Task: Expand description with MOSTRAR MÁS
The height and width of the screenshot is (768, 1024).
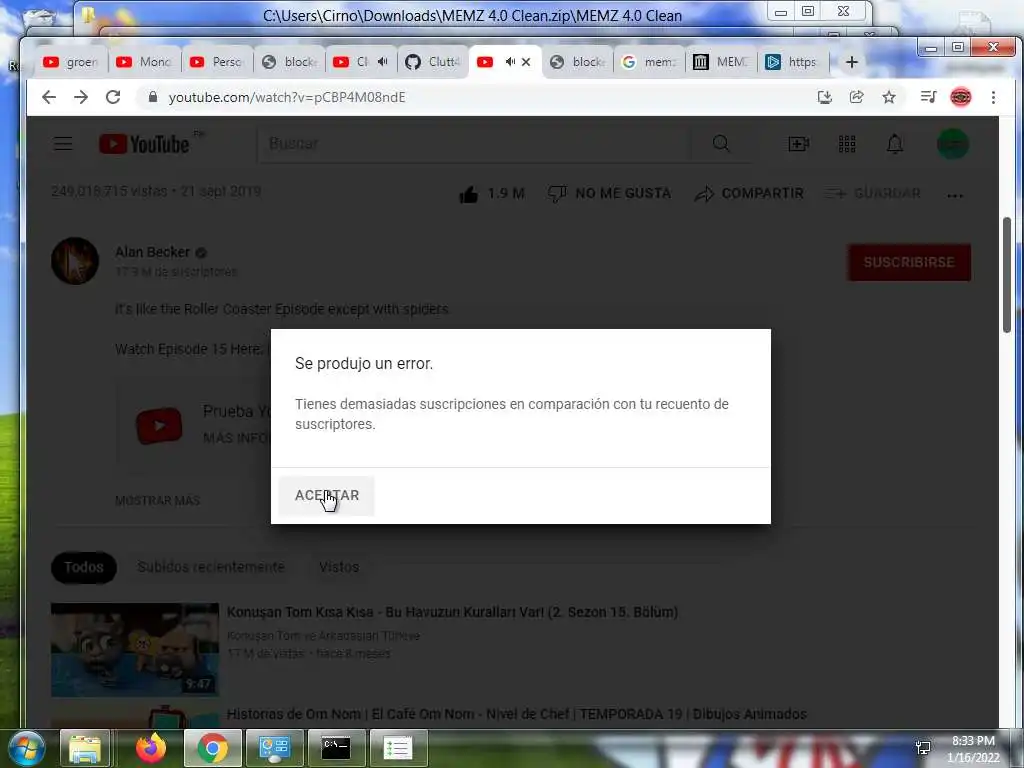Action: (x=157, y=501)
